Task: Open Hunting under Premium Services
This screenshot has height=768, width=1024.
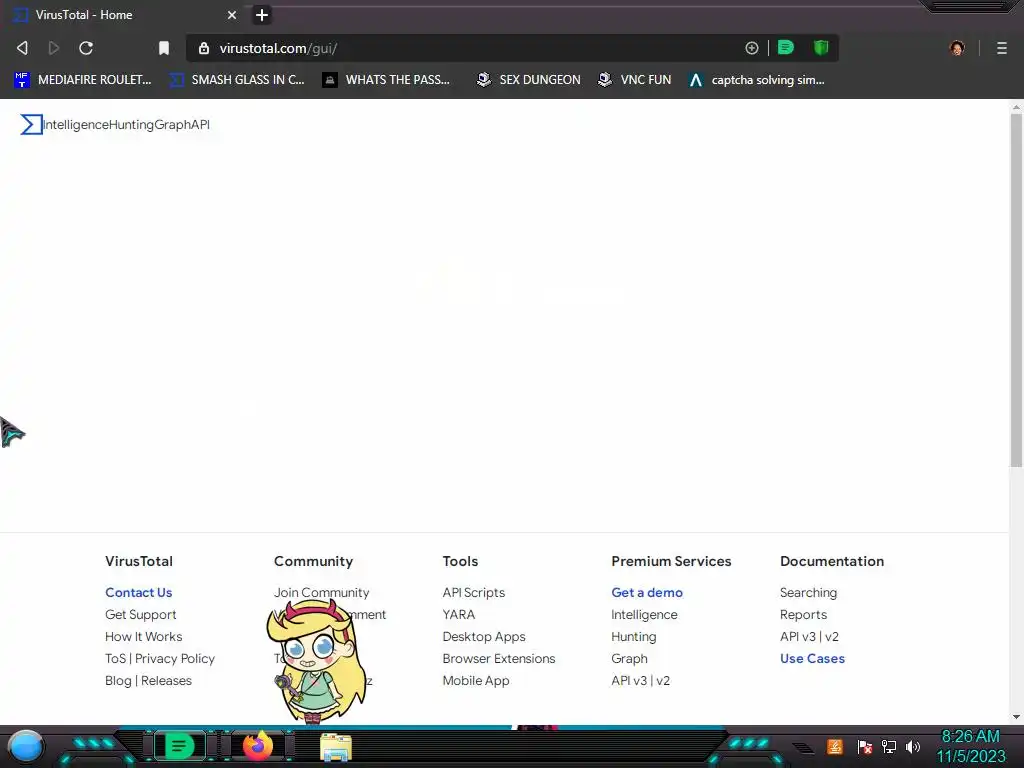Action: [x=633, y=637]
